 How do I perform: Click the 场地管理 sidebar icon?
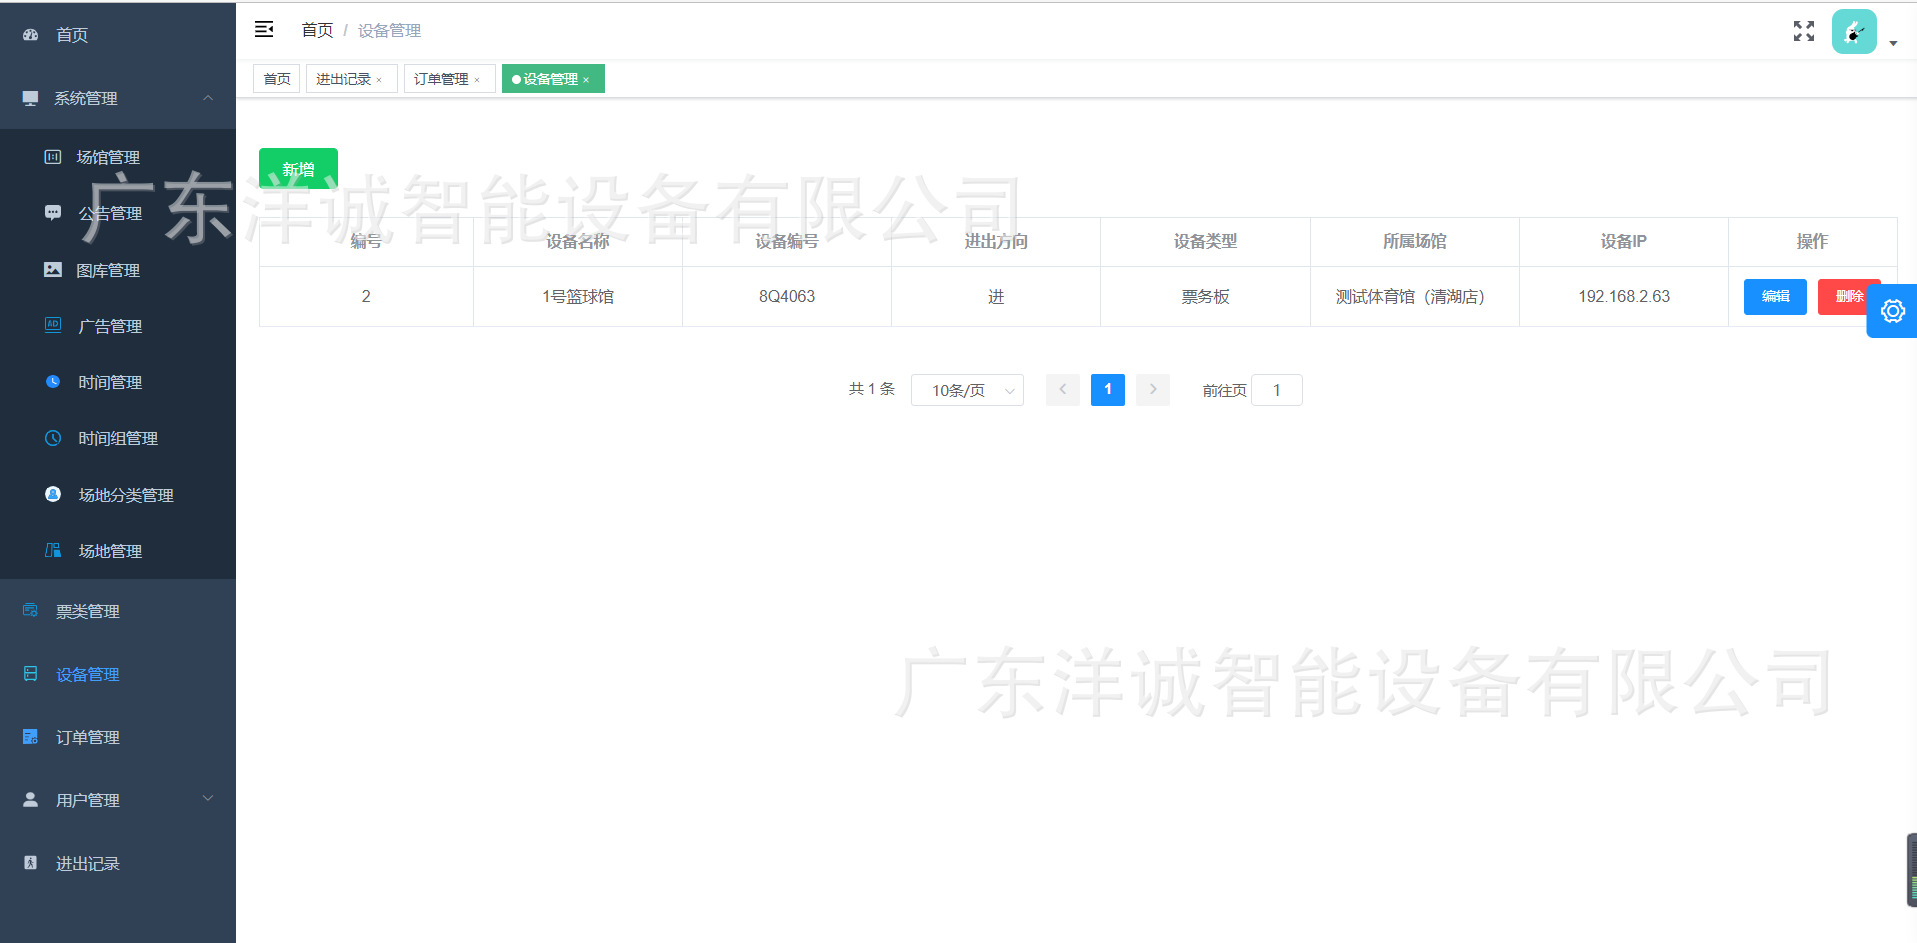point(52,550)
